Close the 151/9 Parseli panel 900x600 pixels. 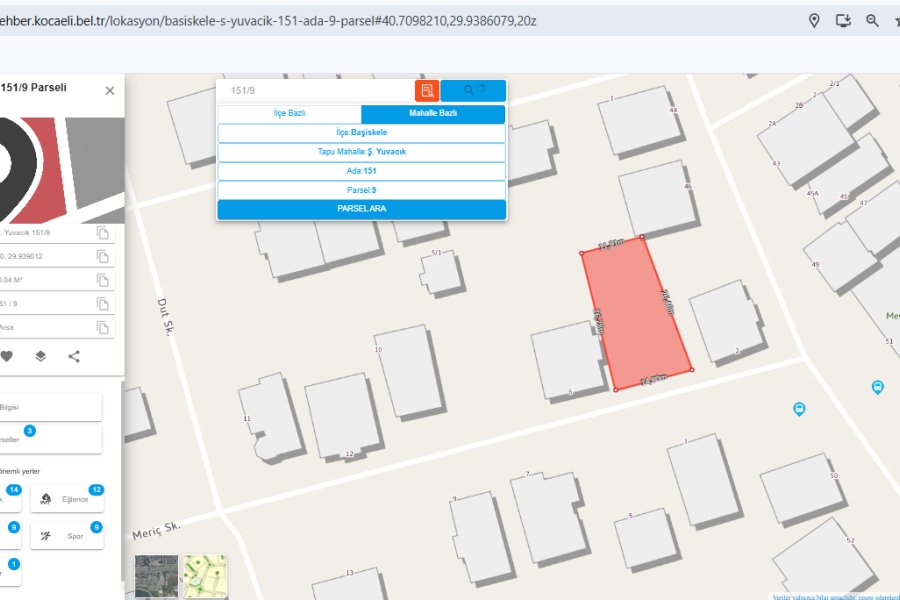click(x=110, y=90)
